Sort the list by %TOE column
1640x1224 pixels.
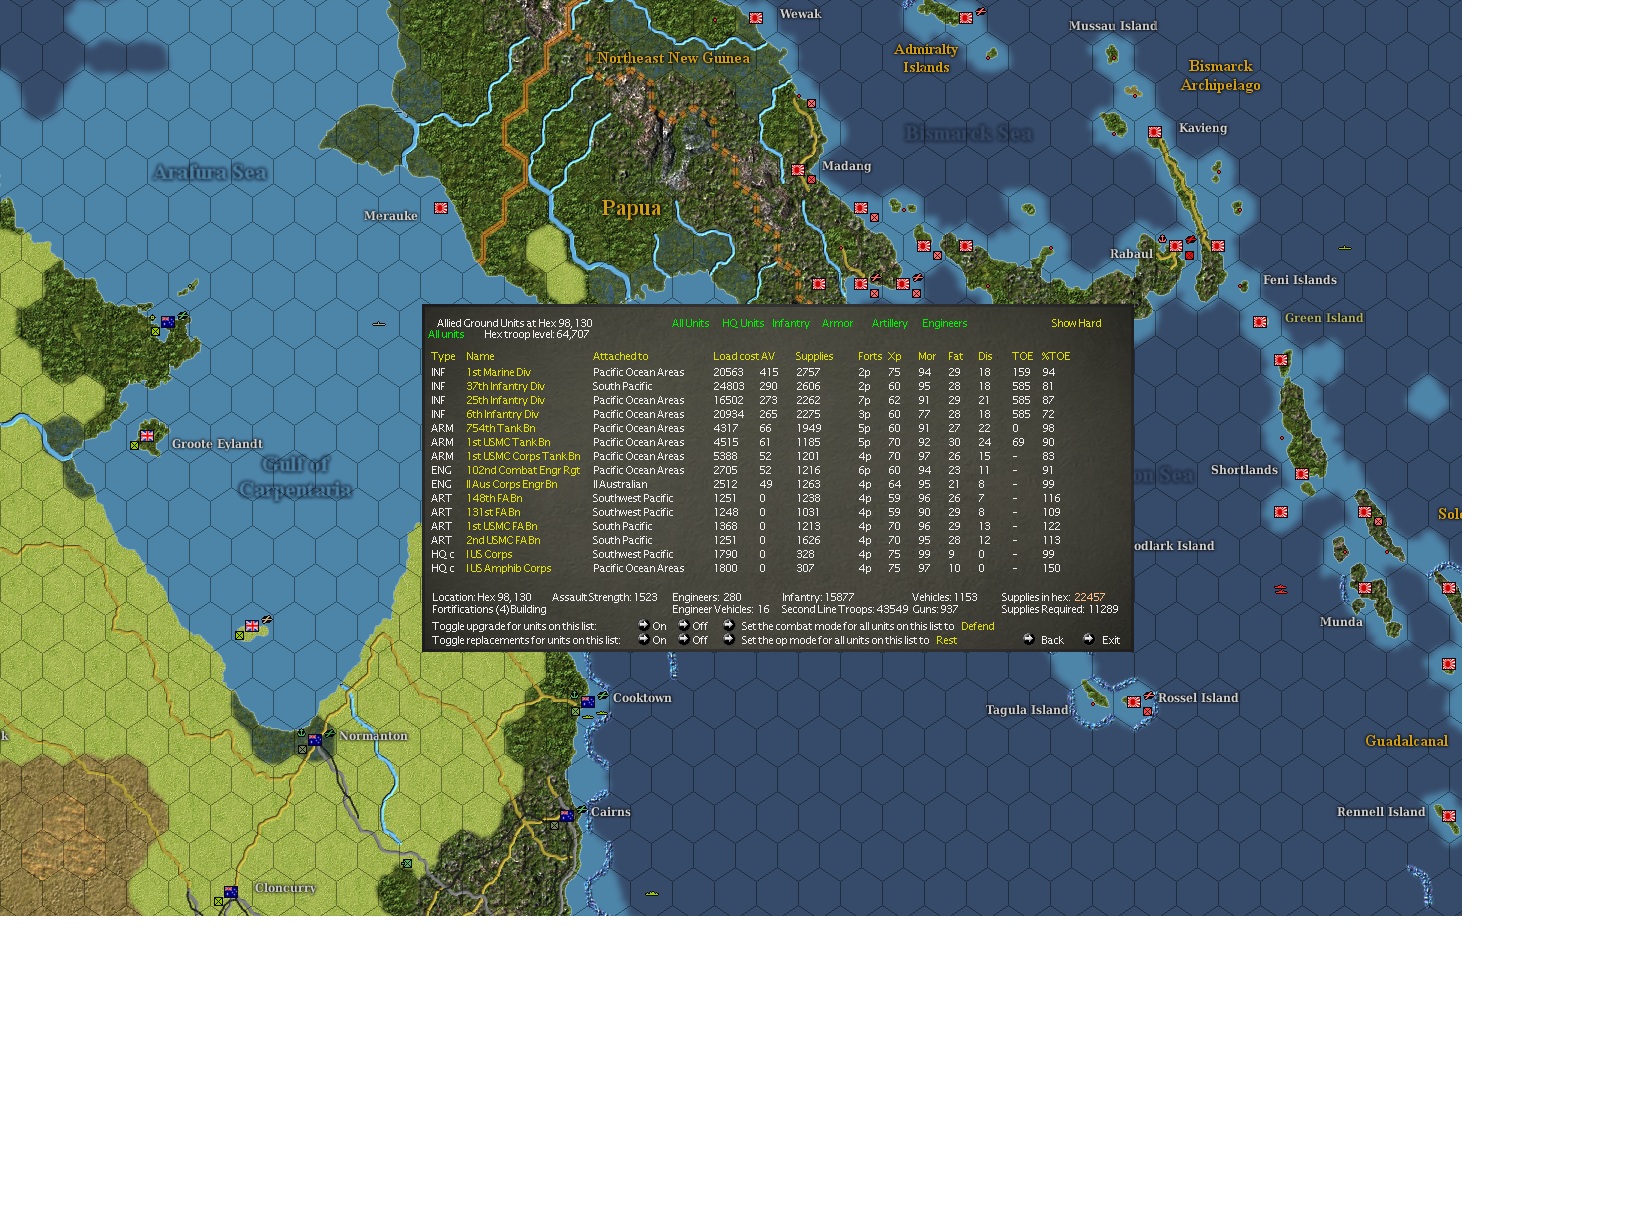[x=1055, y=356]
